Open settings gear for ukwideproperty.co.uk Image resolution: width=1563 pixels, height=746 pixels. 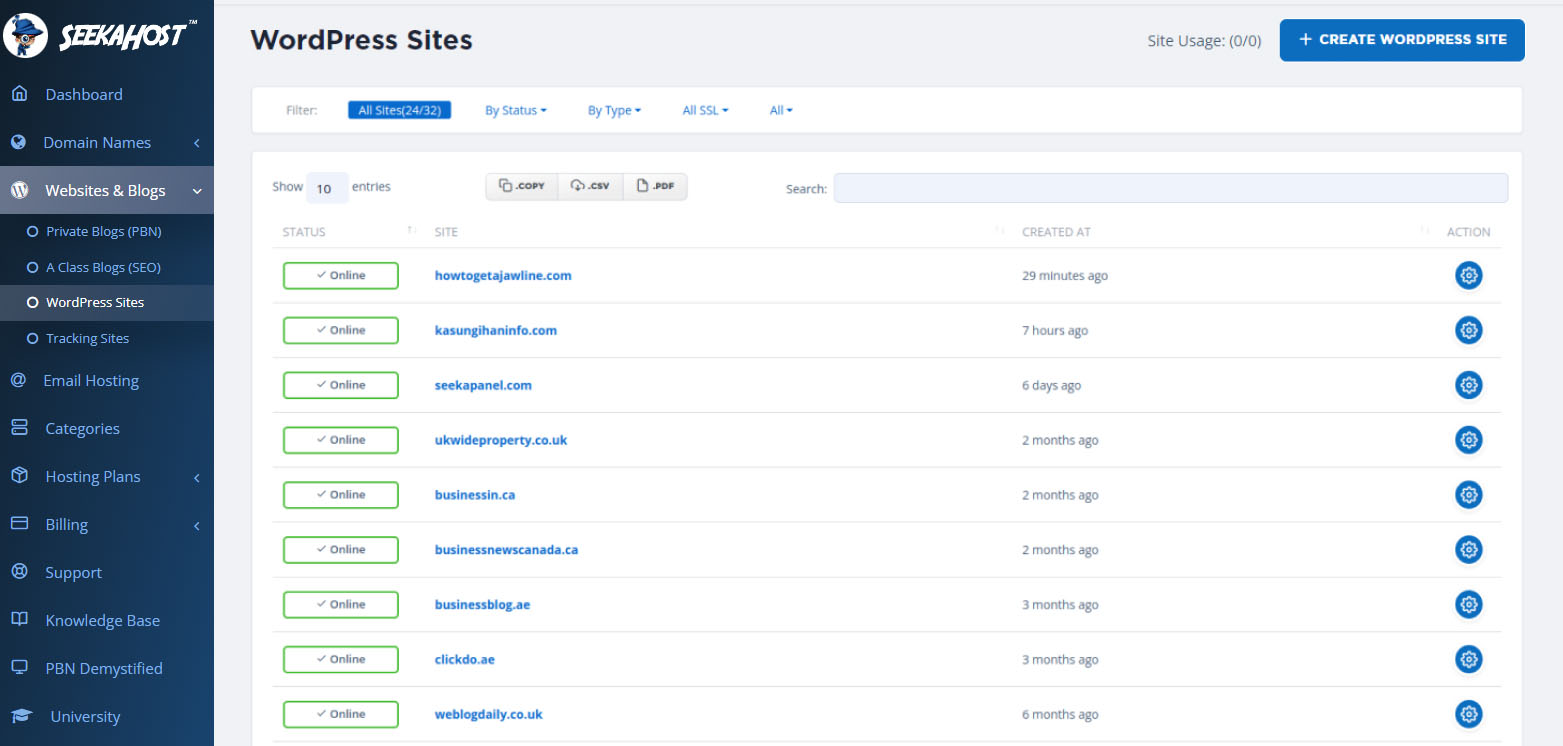click(x=1468, y=440)
